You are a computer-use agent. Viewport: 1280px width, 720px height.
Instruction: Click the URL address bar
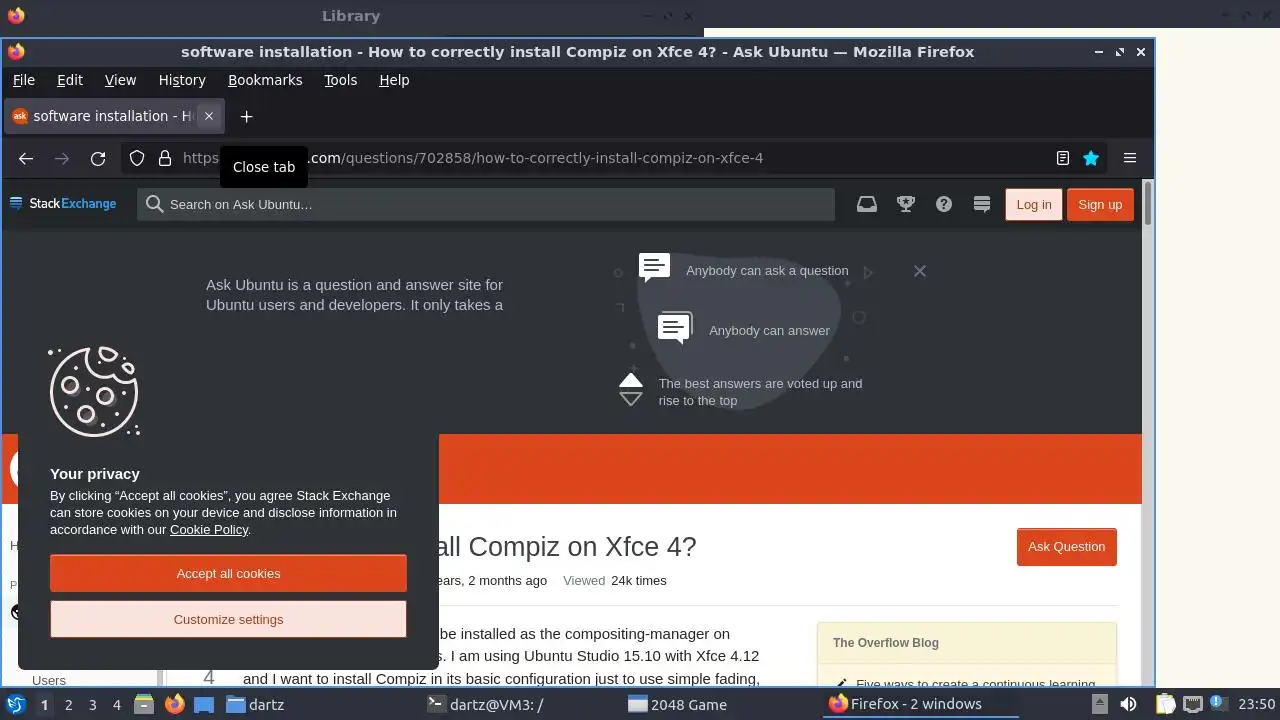tap(612, 158)
